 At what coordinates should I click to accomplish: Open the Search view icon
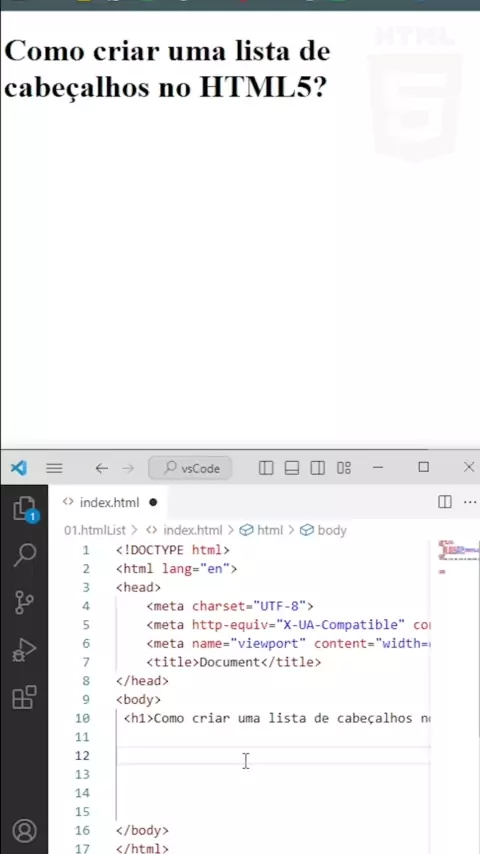25,555
